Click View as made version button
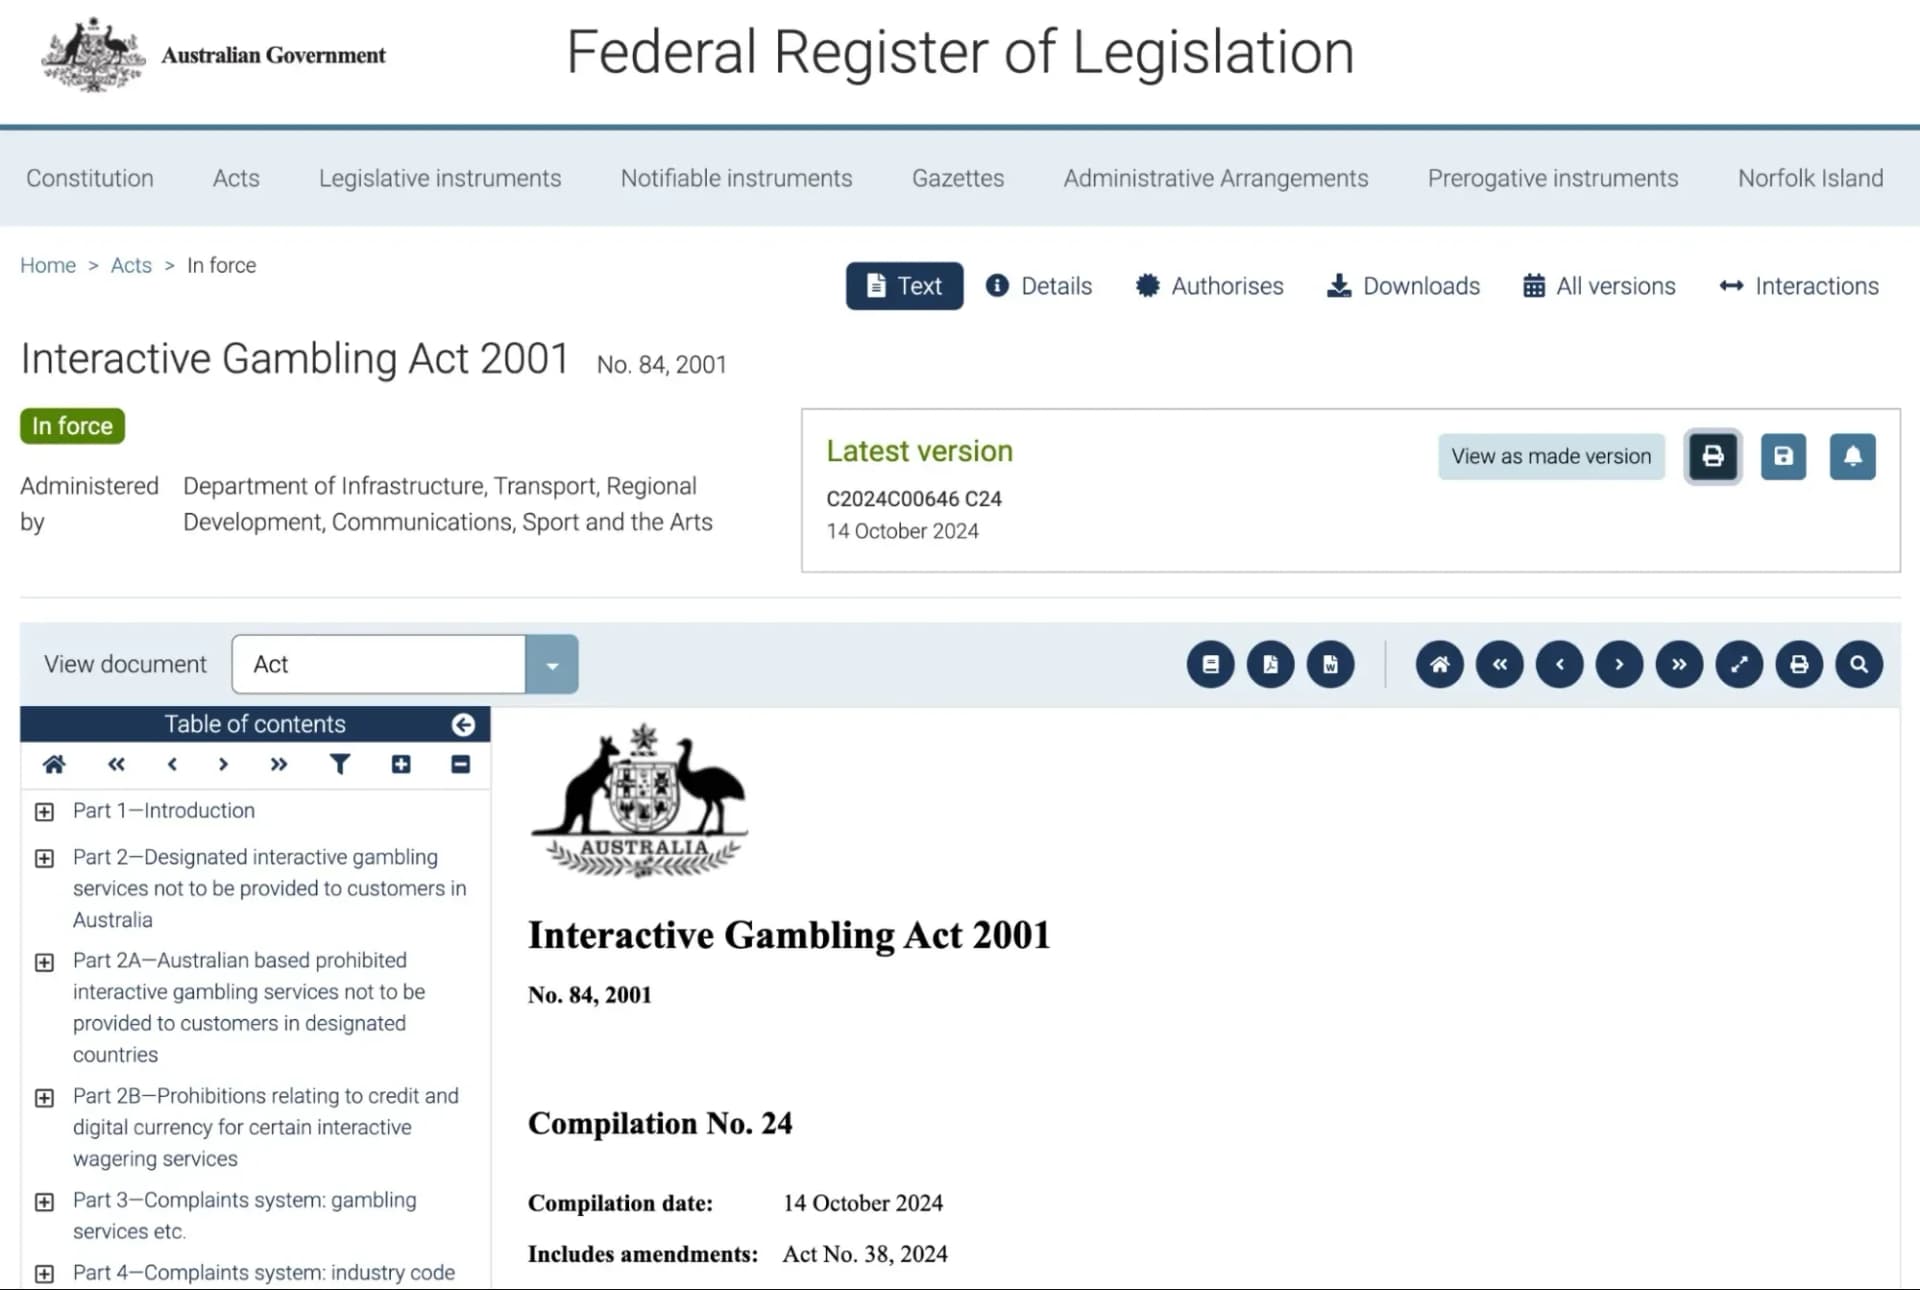The width and height of the screenshot is (1920, 1290). pos(1551,457)
